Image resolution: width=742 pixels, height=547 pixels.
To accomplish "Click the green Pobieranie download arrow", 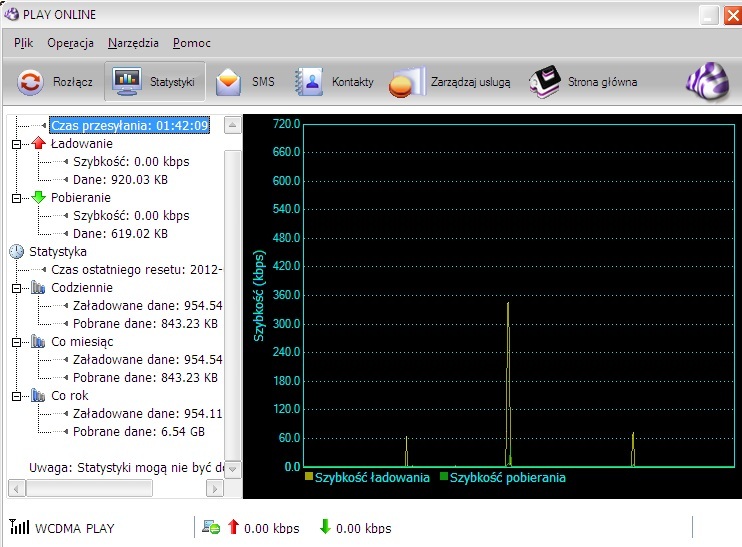I will click(x=39, y=197).
